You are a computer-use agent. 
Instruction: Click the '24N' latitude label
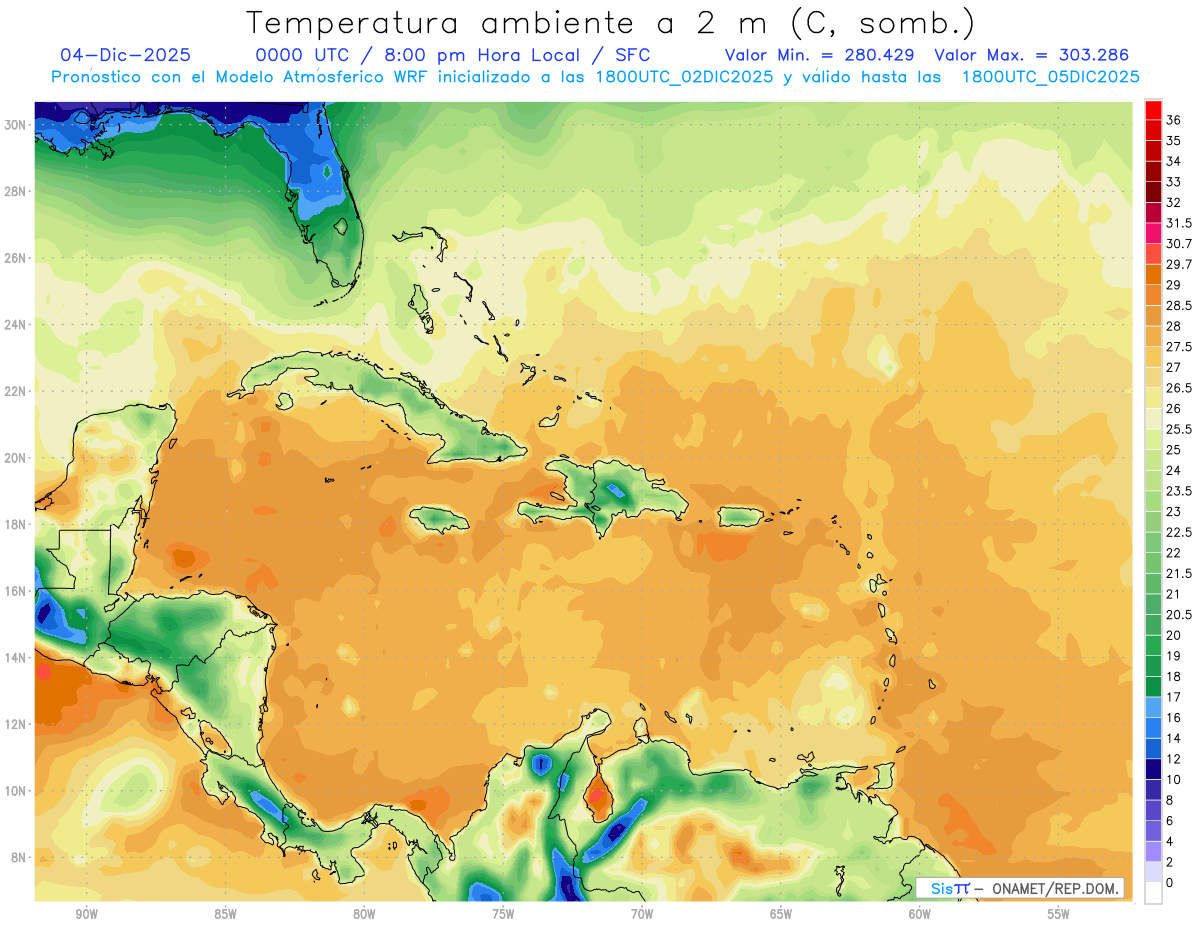pos(15,325)
